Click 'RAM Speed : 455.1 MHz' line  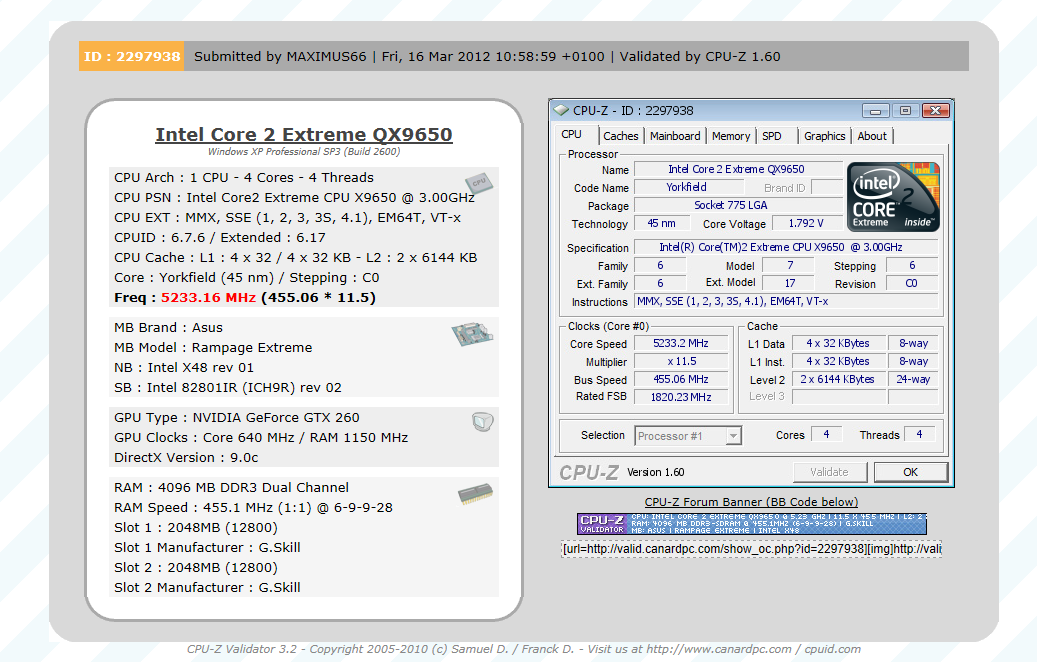pyautogui.click(x=253, y=508)
